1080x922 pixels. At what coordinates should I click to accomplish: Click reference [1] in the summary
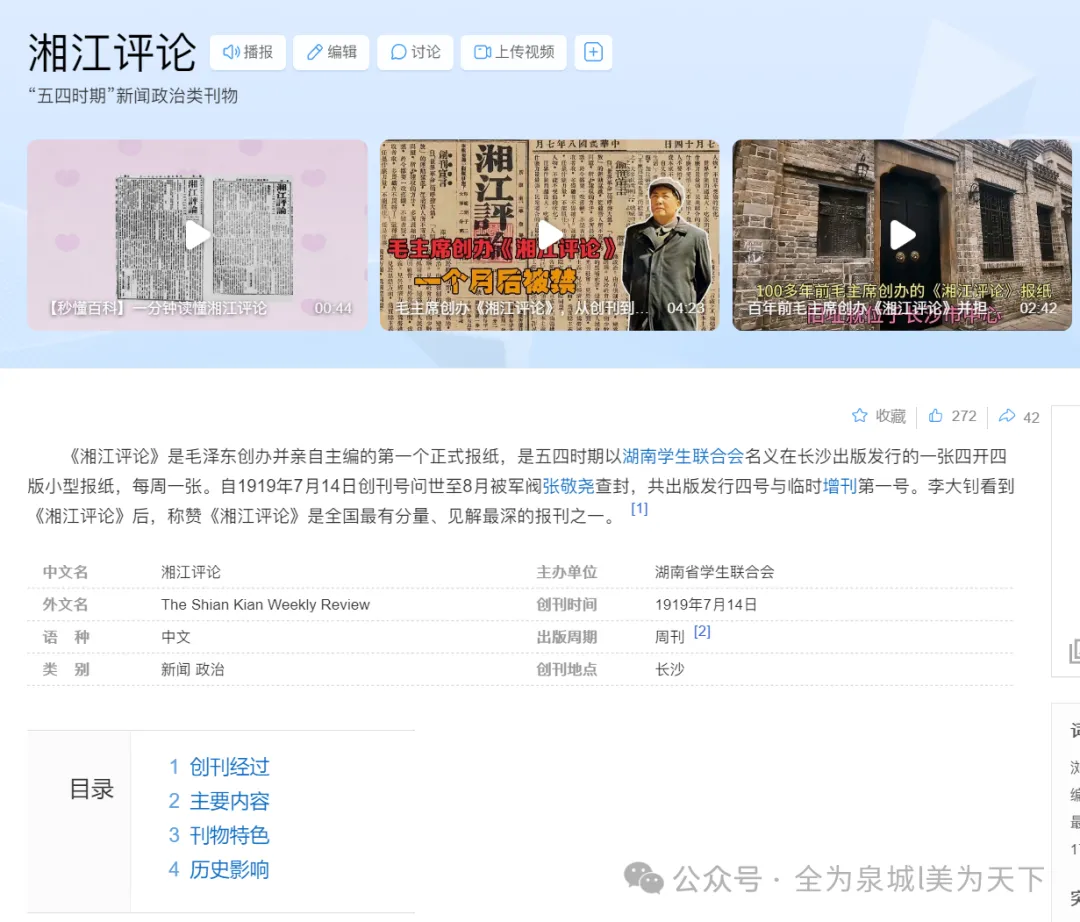pyautogui.click(x=639, y=509)
